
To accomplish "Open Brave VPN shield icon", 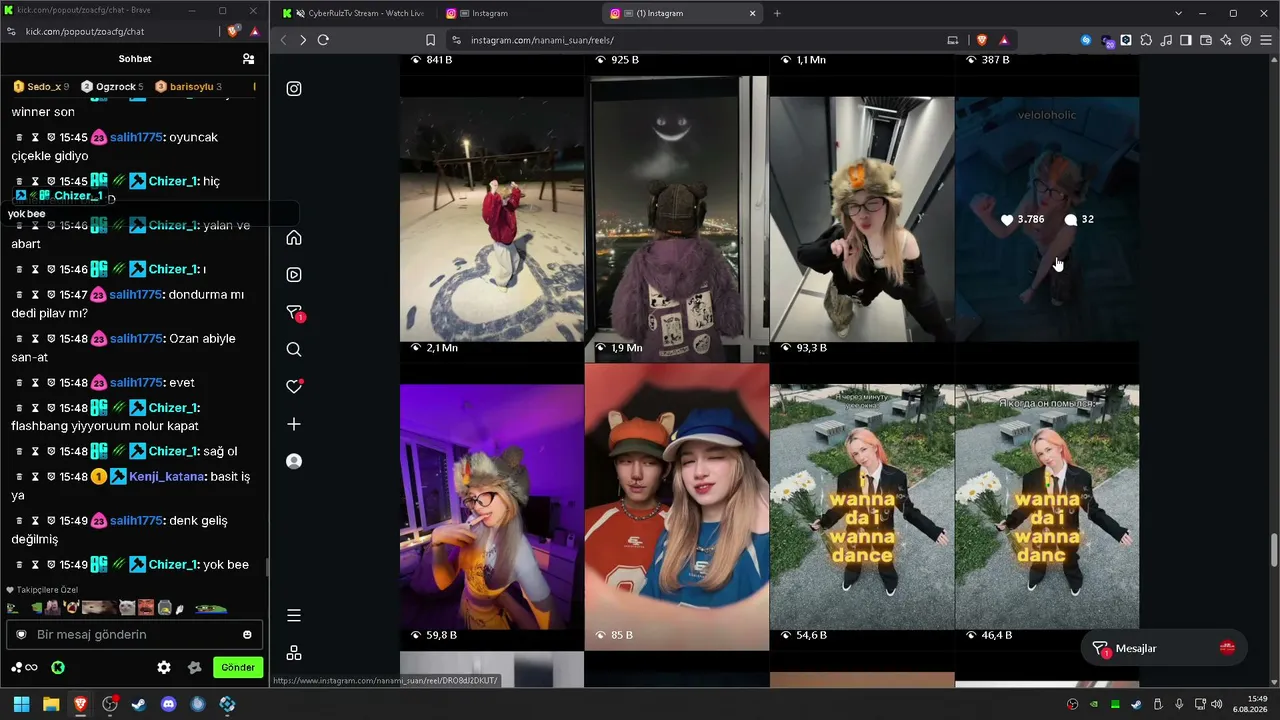I will (1246, 40).
